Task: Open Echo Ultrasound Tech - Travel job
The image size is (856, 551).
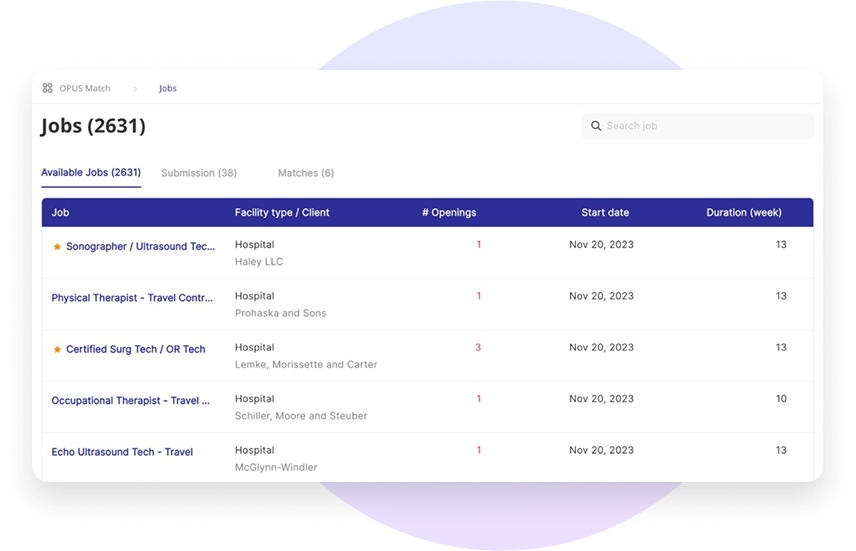Action: pyautogui.click(x=122, y=452)
